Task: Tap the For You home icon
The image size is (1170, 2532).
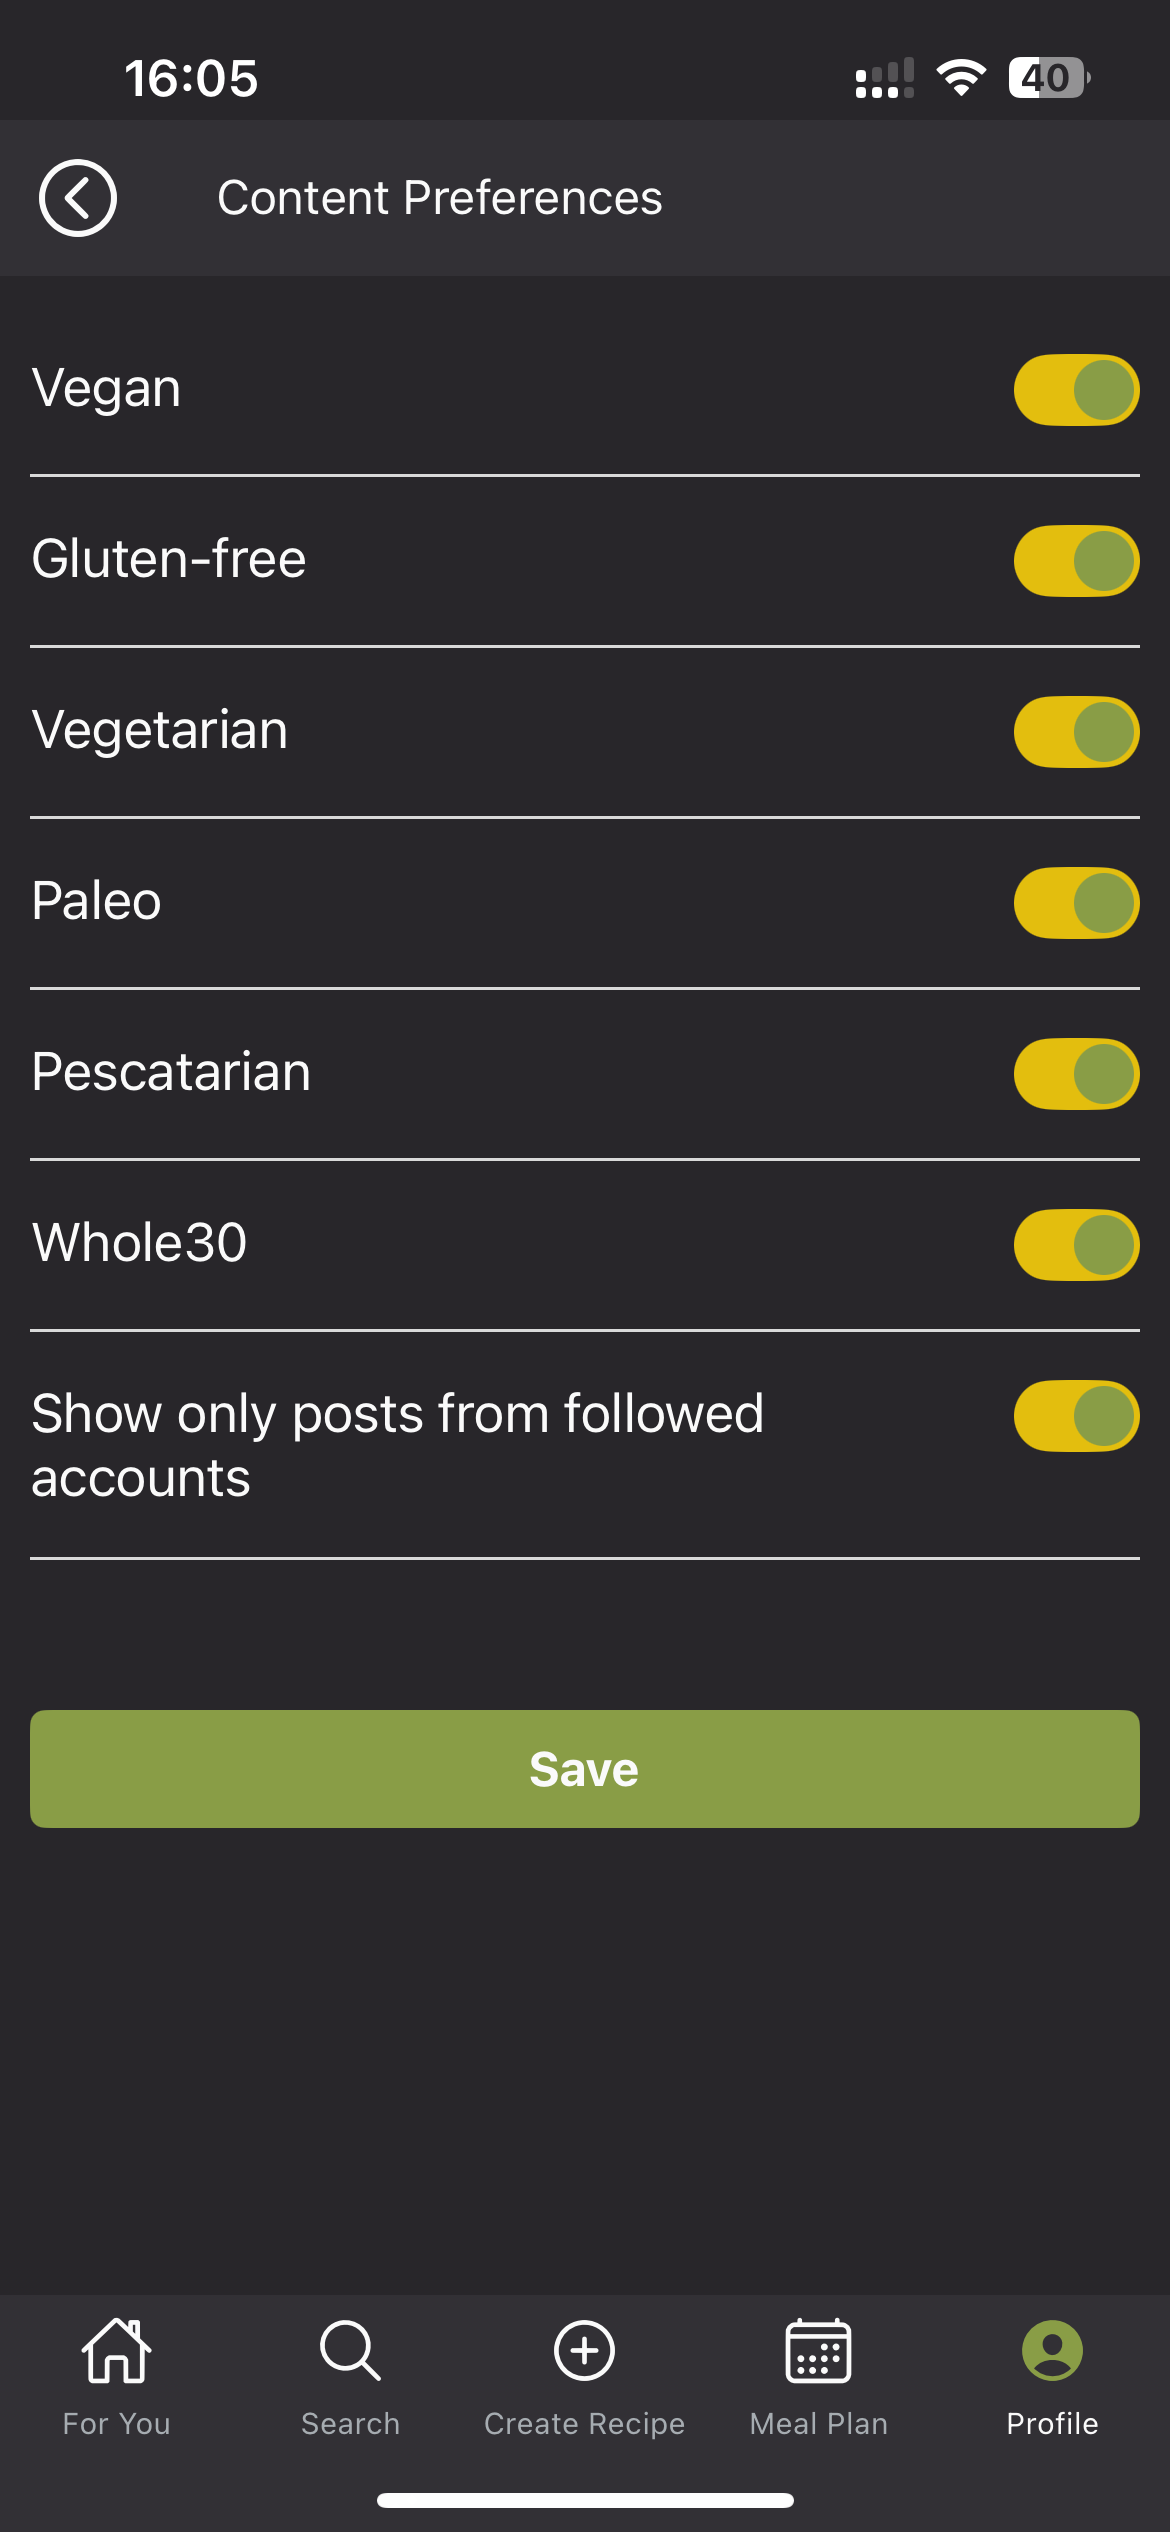Action: [x=117, y=2350]
